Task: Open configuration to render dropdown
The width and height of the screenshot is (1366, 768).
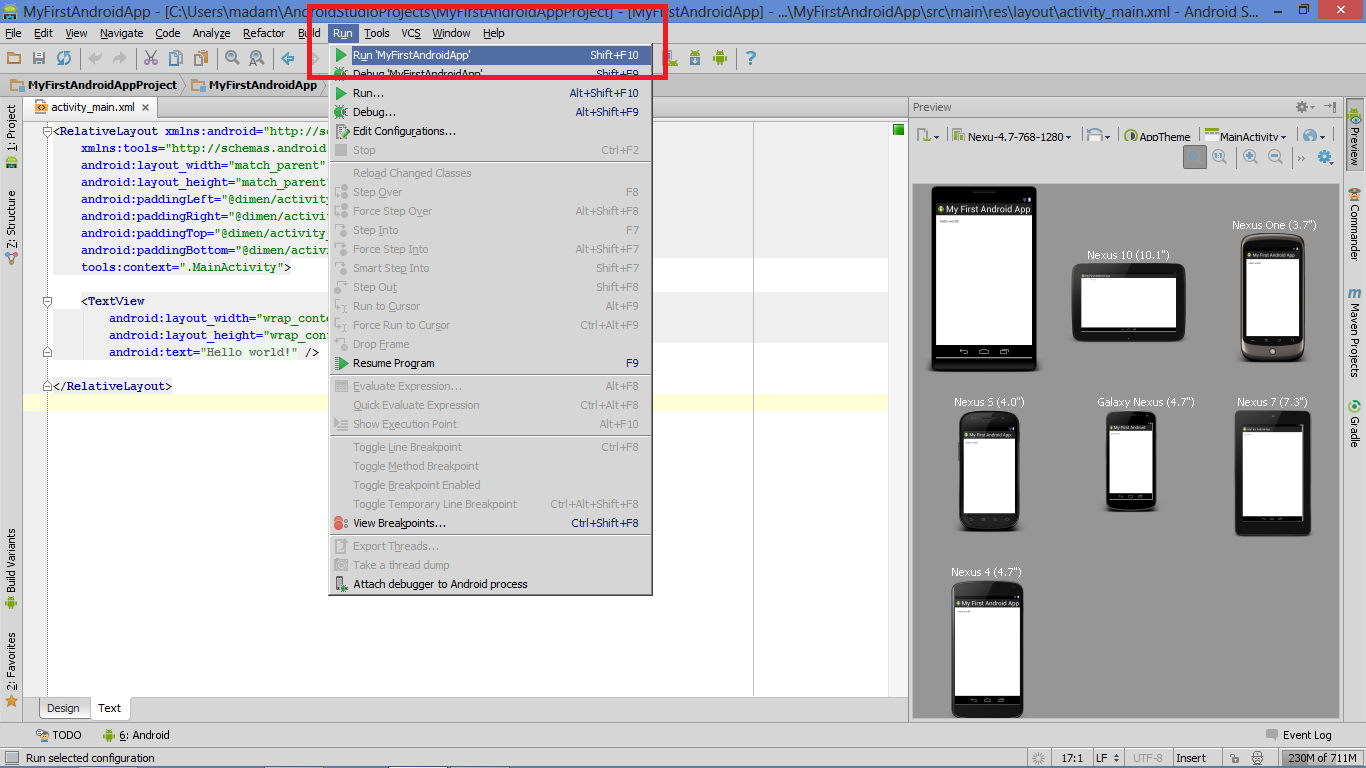Action: point(928,136)
